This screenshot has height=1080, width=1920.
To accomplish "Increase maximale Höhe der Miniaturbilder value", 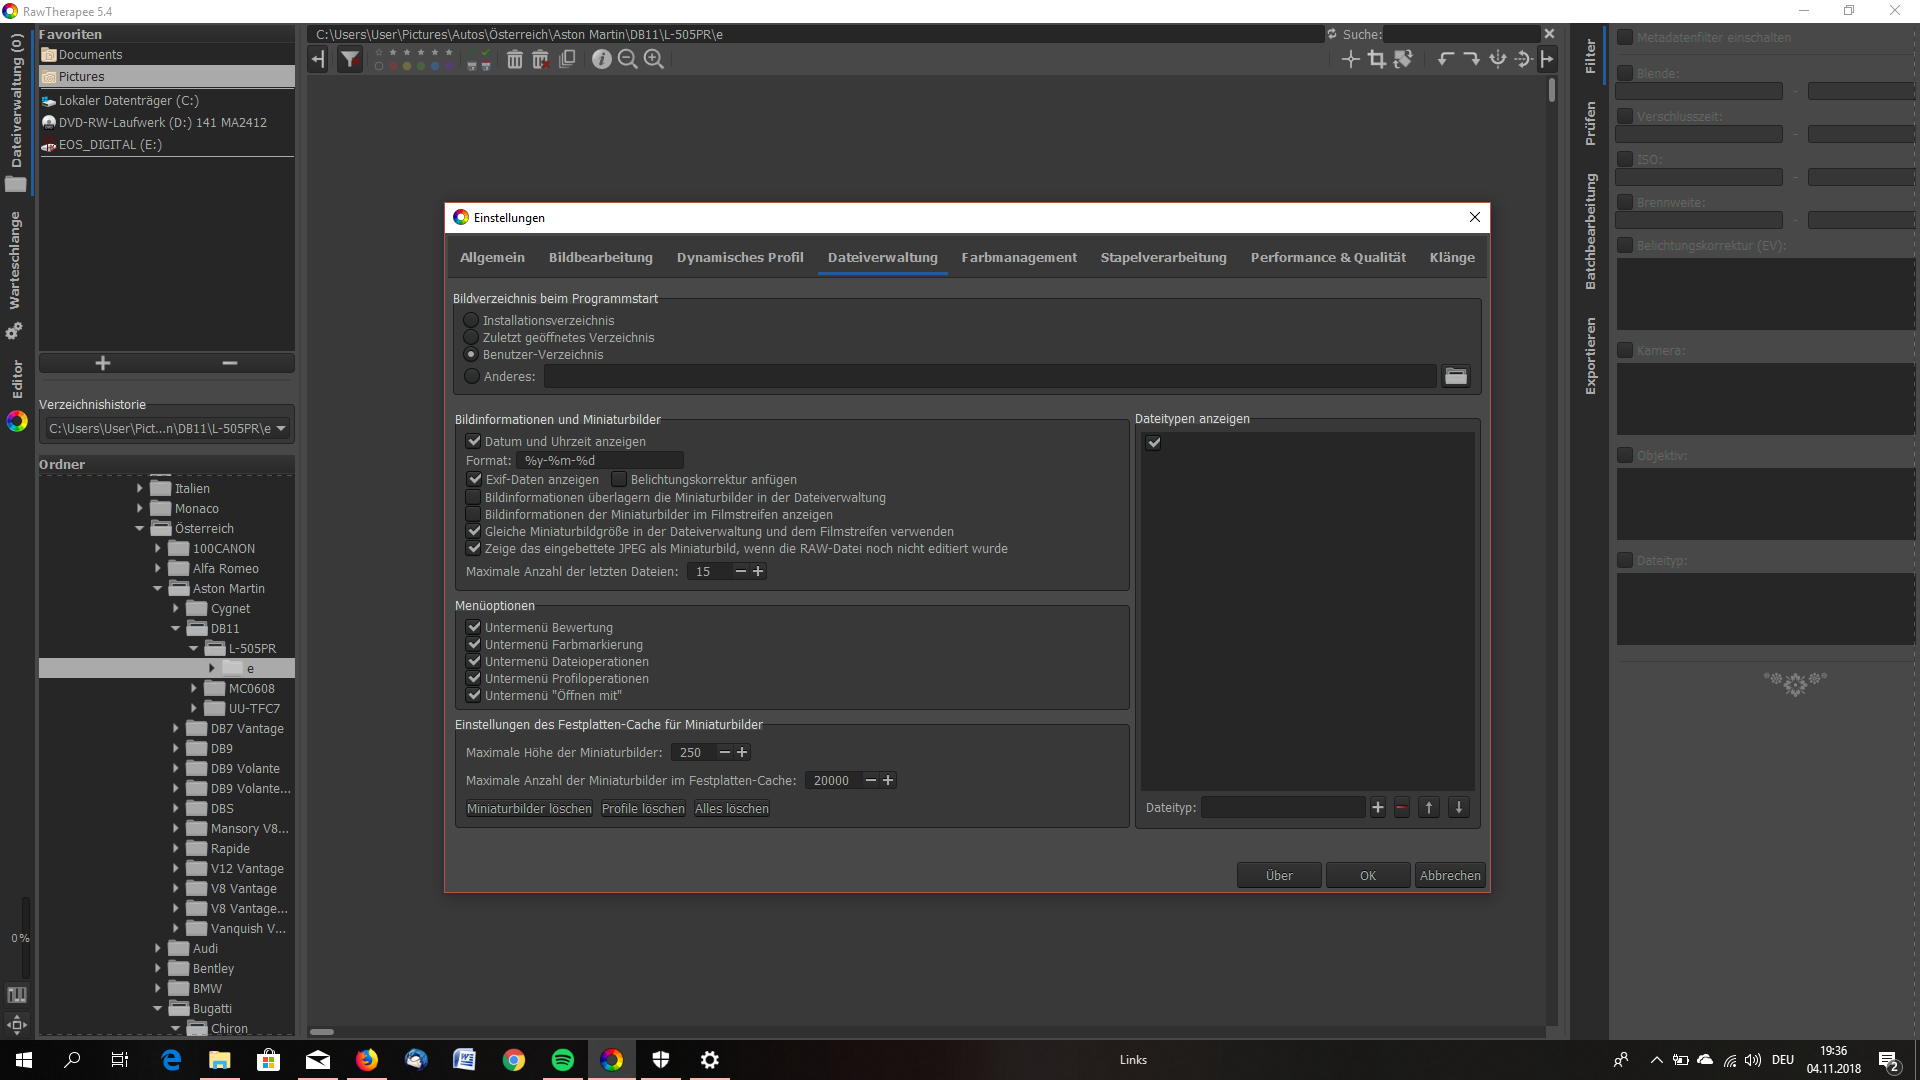I will 742,752.
